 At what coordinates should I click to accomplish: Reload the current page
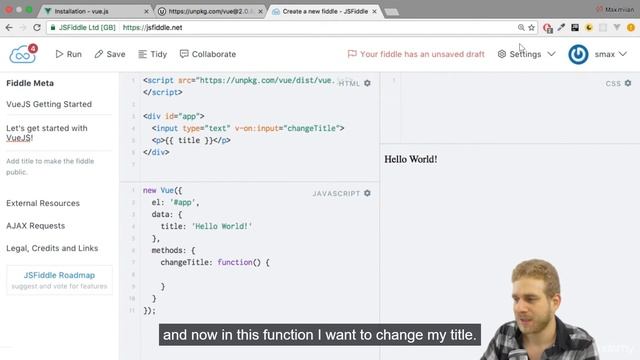pos(37,28)
